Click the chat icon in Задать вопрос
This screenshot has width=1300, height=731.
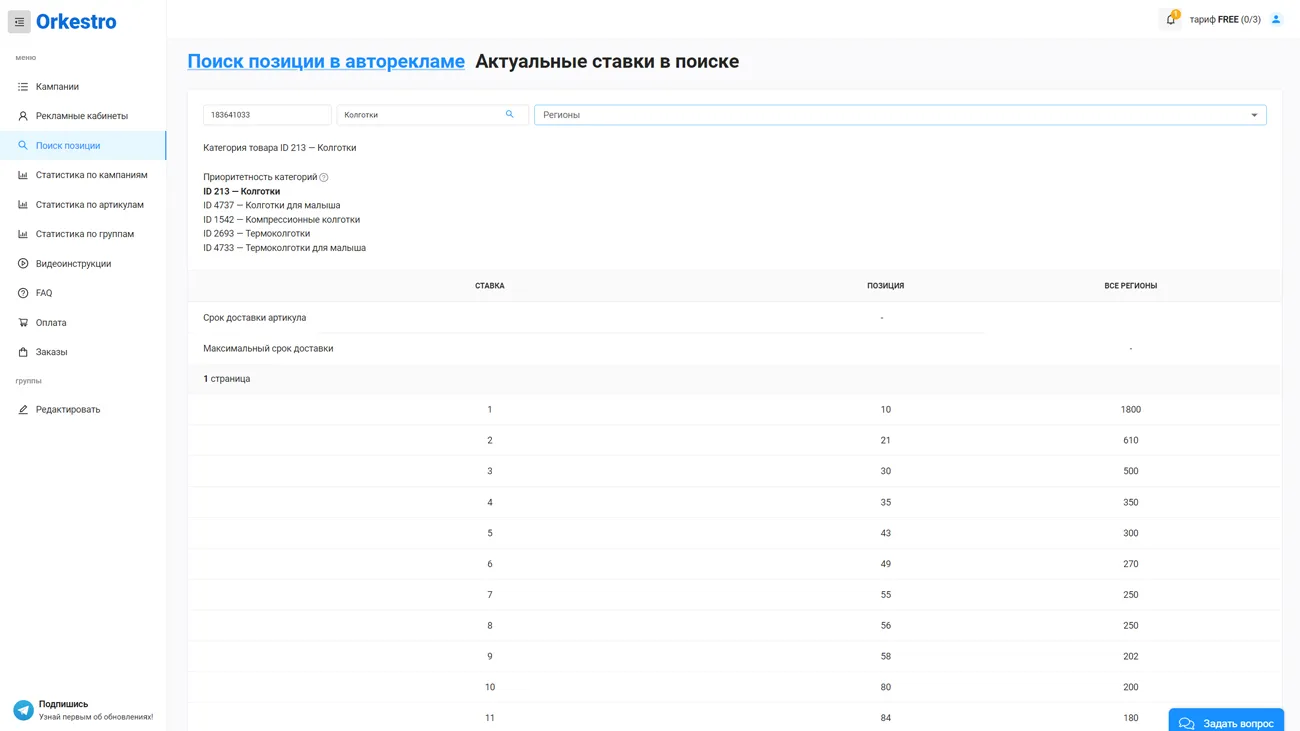[x=1186, y=723]
